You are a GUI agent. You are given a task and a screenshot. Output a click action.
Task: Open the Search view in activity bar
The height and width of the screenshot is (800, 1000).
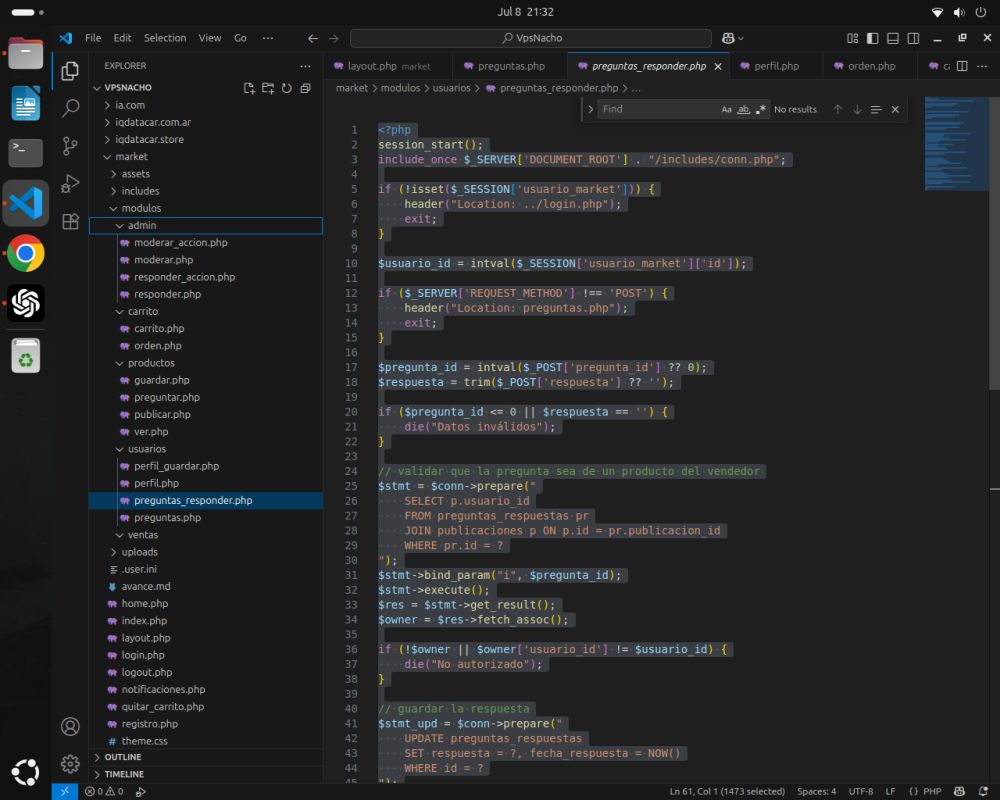click(x=70, y=108)
